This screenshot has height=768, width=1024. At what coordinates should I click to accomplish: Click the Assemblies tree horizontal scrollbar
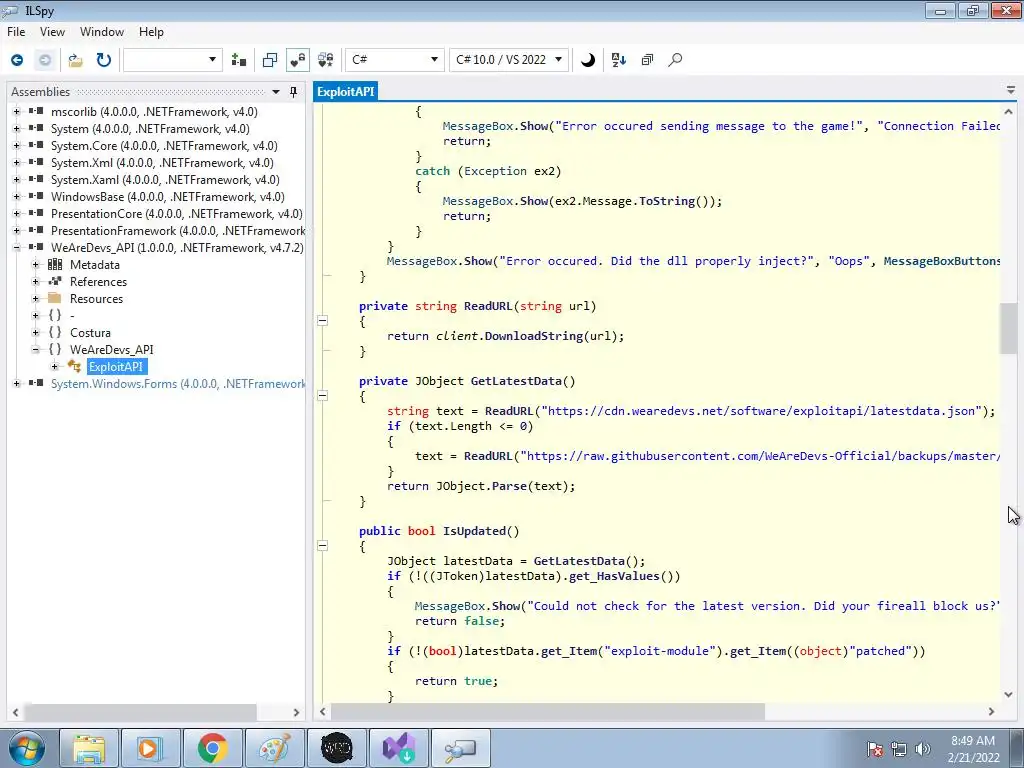[140, 712]
